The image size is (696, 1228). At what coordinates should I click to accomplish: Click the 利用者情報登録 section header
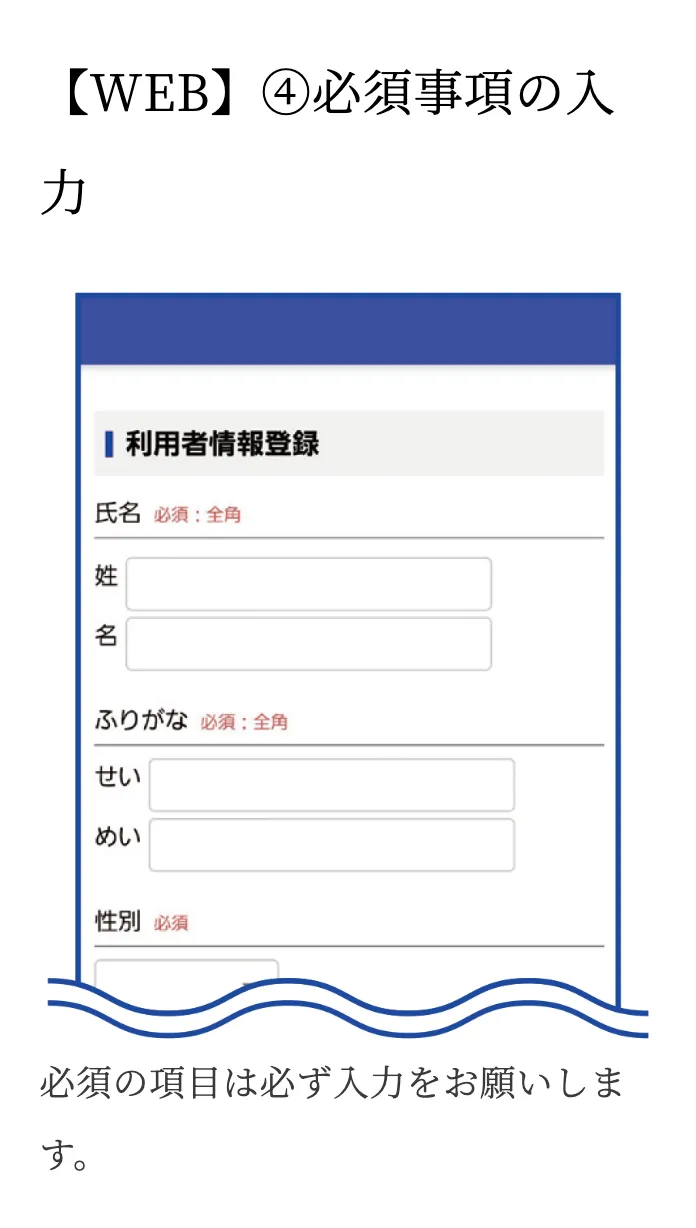tap(222, 444)
